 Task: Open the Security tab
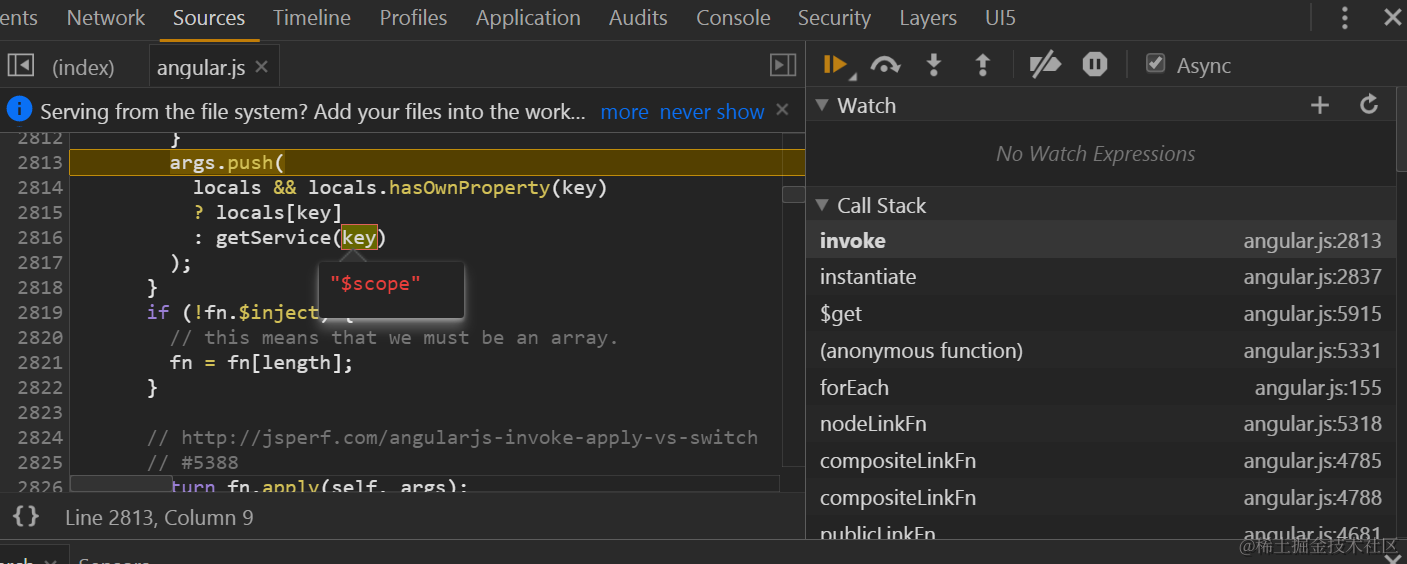coord(834,18)
